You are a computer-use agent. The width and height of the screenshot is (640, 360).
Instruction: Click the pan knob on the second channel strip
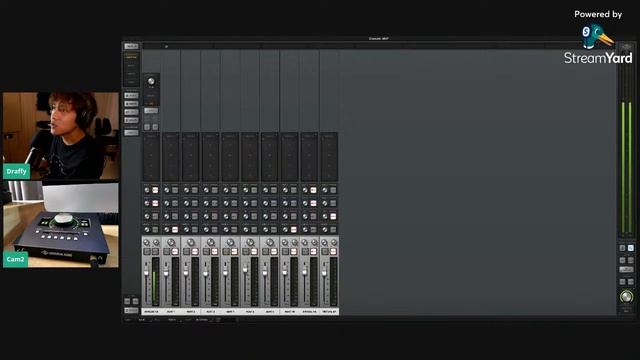point(171,242)
